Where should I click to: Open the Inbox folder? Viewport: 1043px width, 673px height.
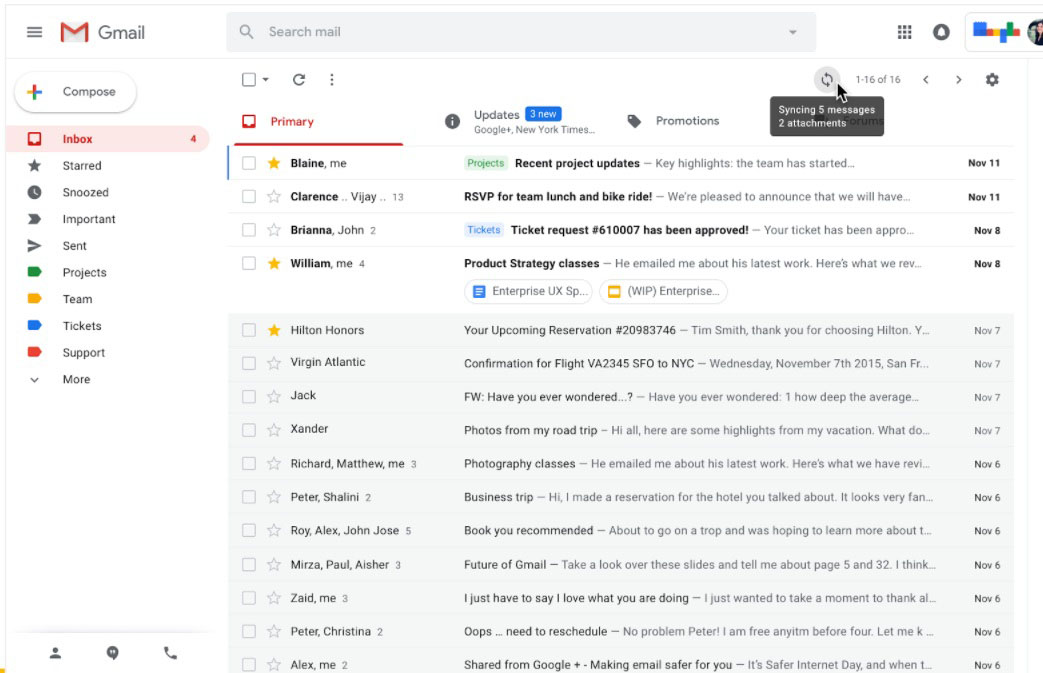click(x=108, y=139)
